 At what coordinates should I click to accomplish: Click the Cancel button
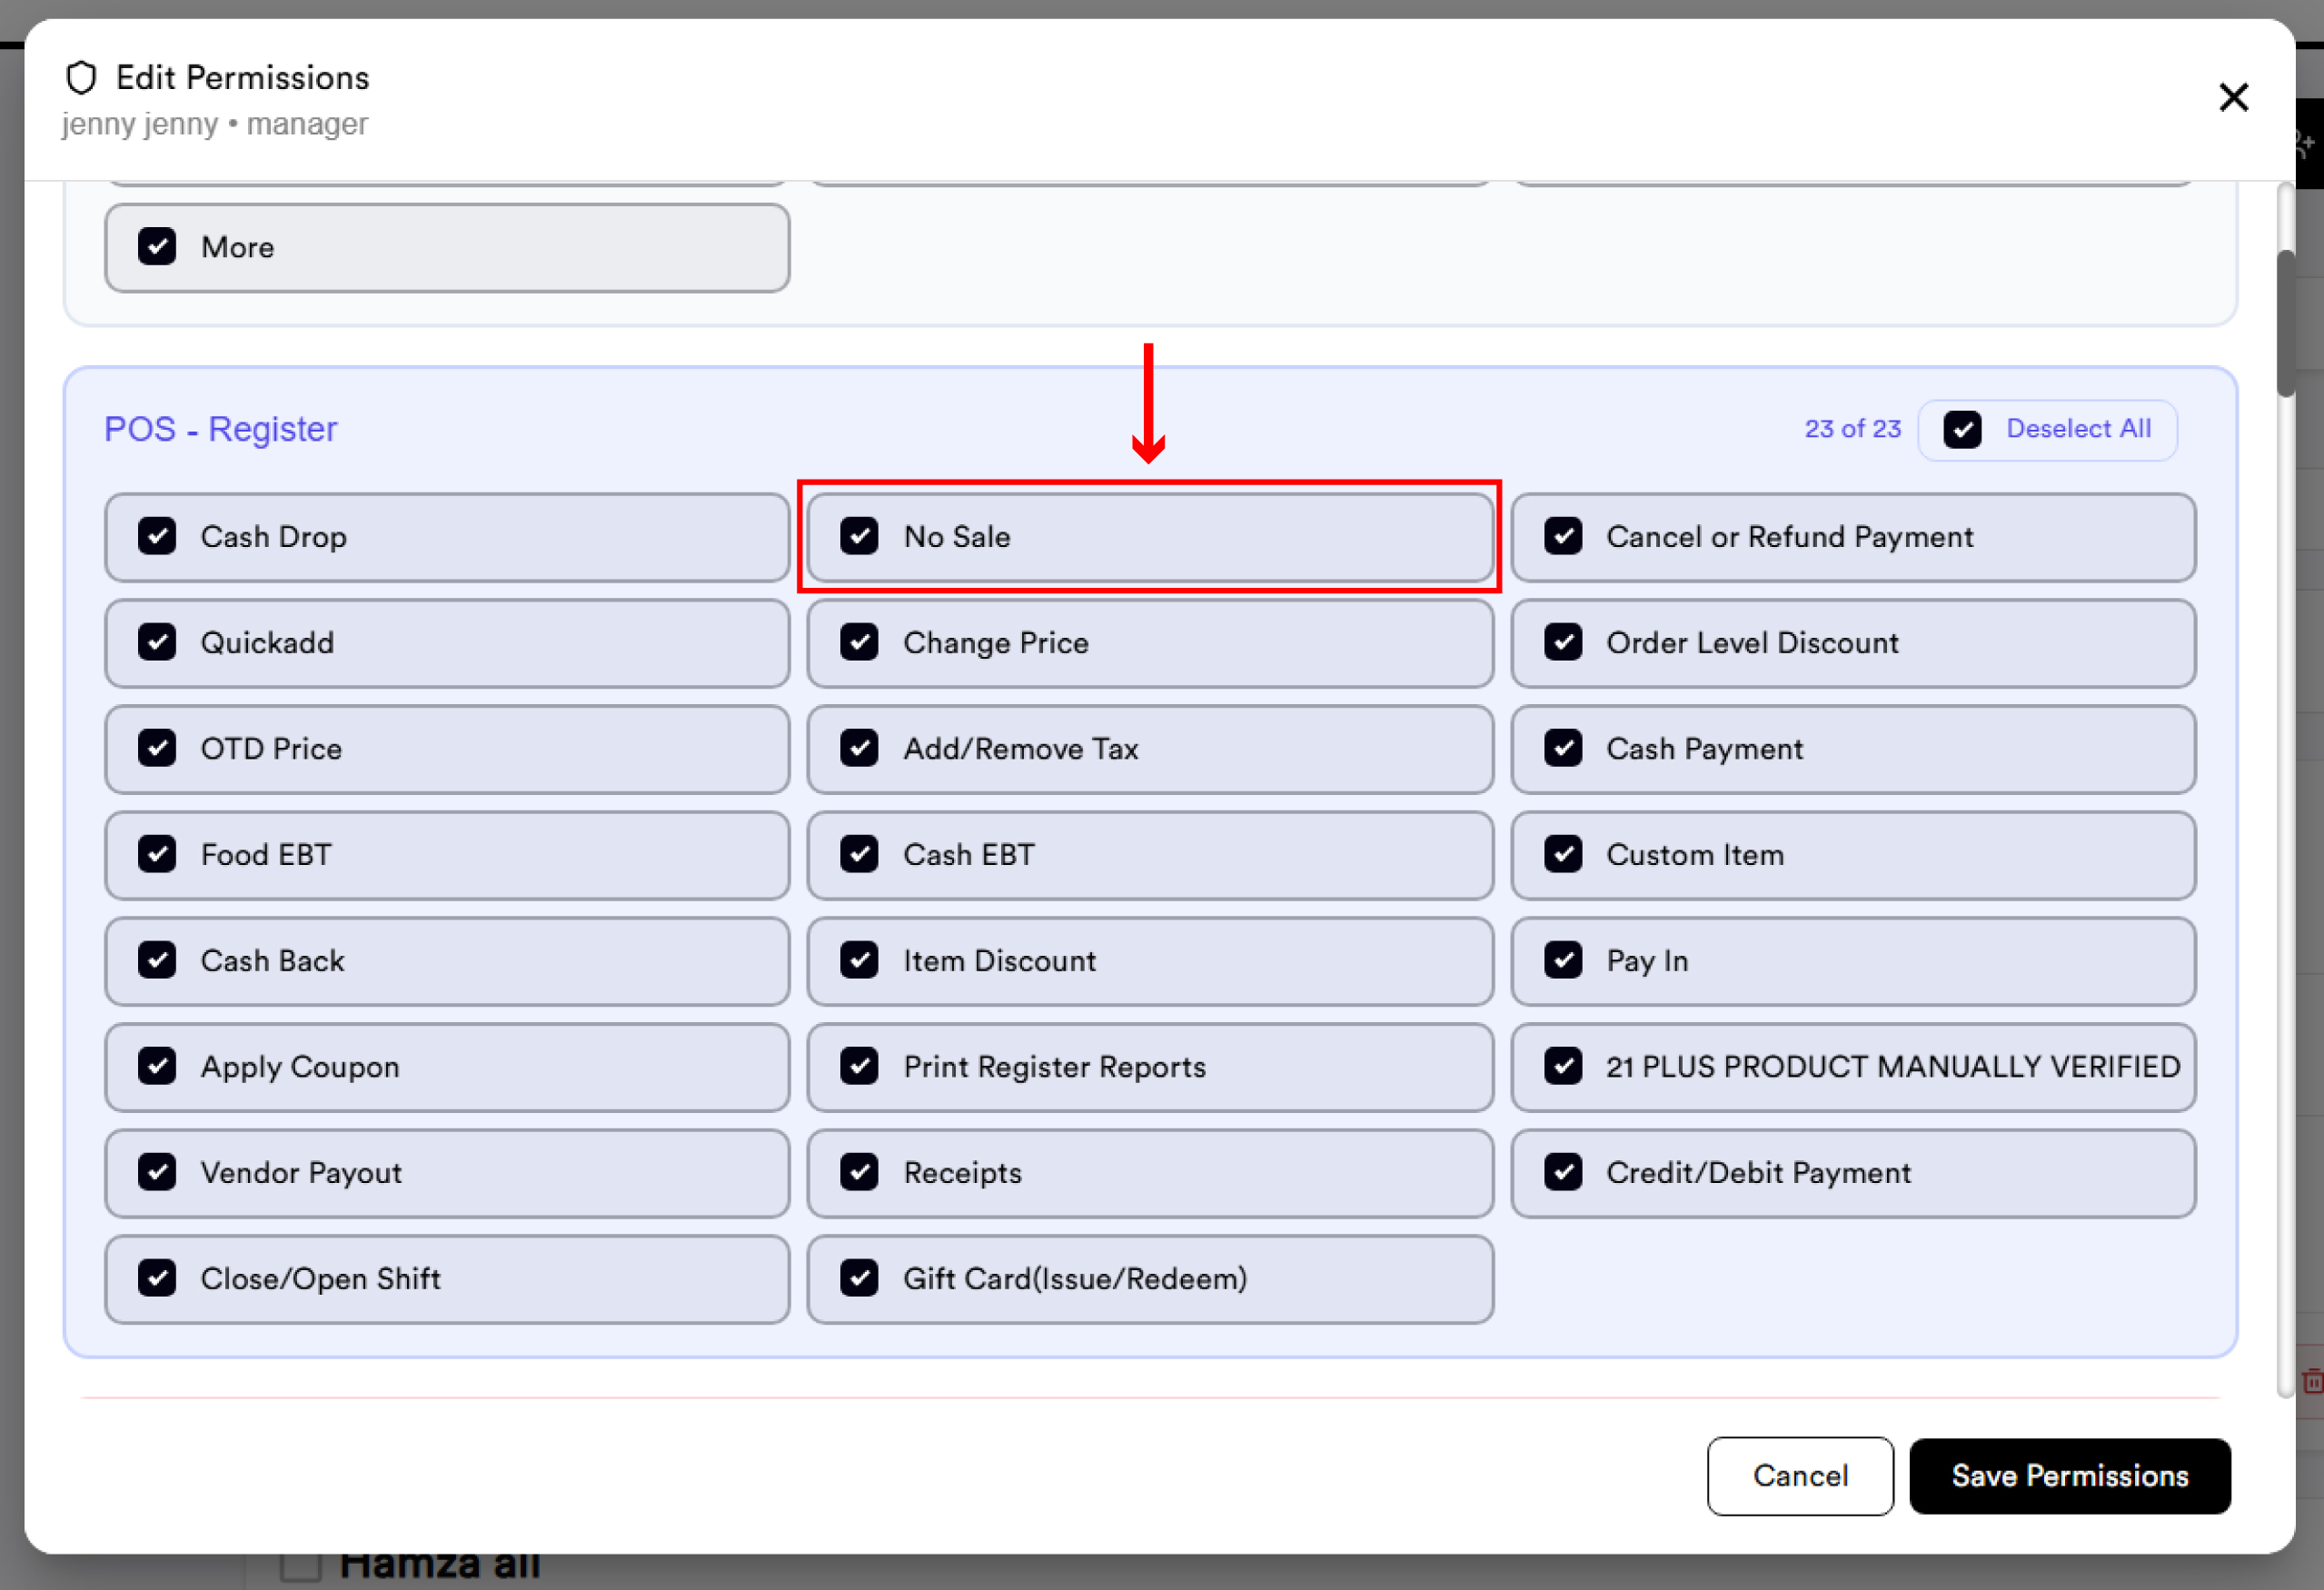(x=1800, y=1476)
